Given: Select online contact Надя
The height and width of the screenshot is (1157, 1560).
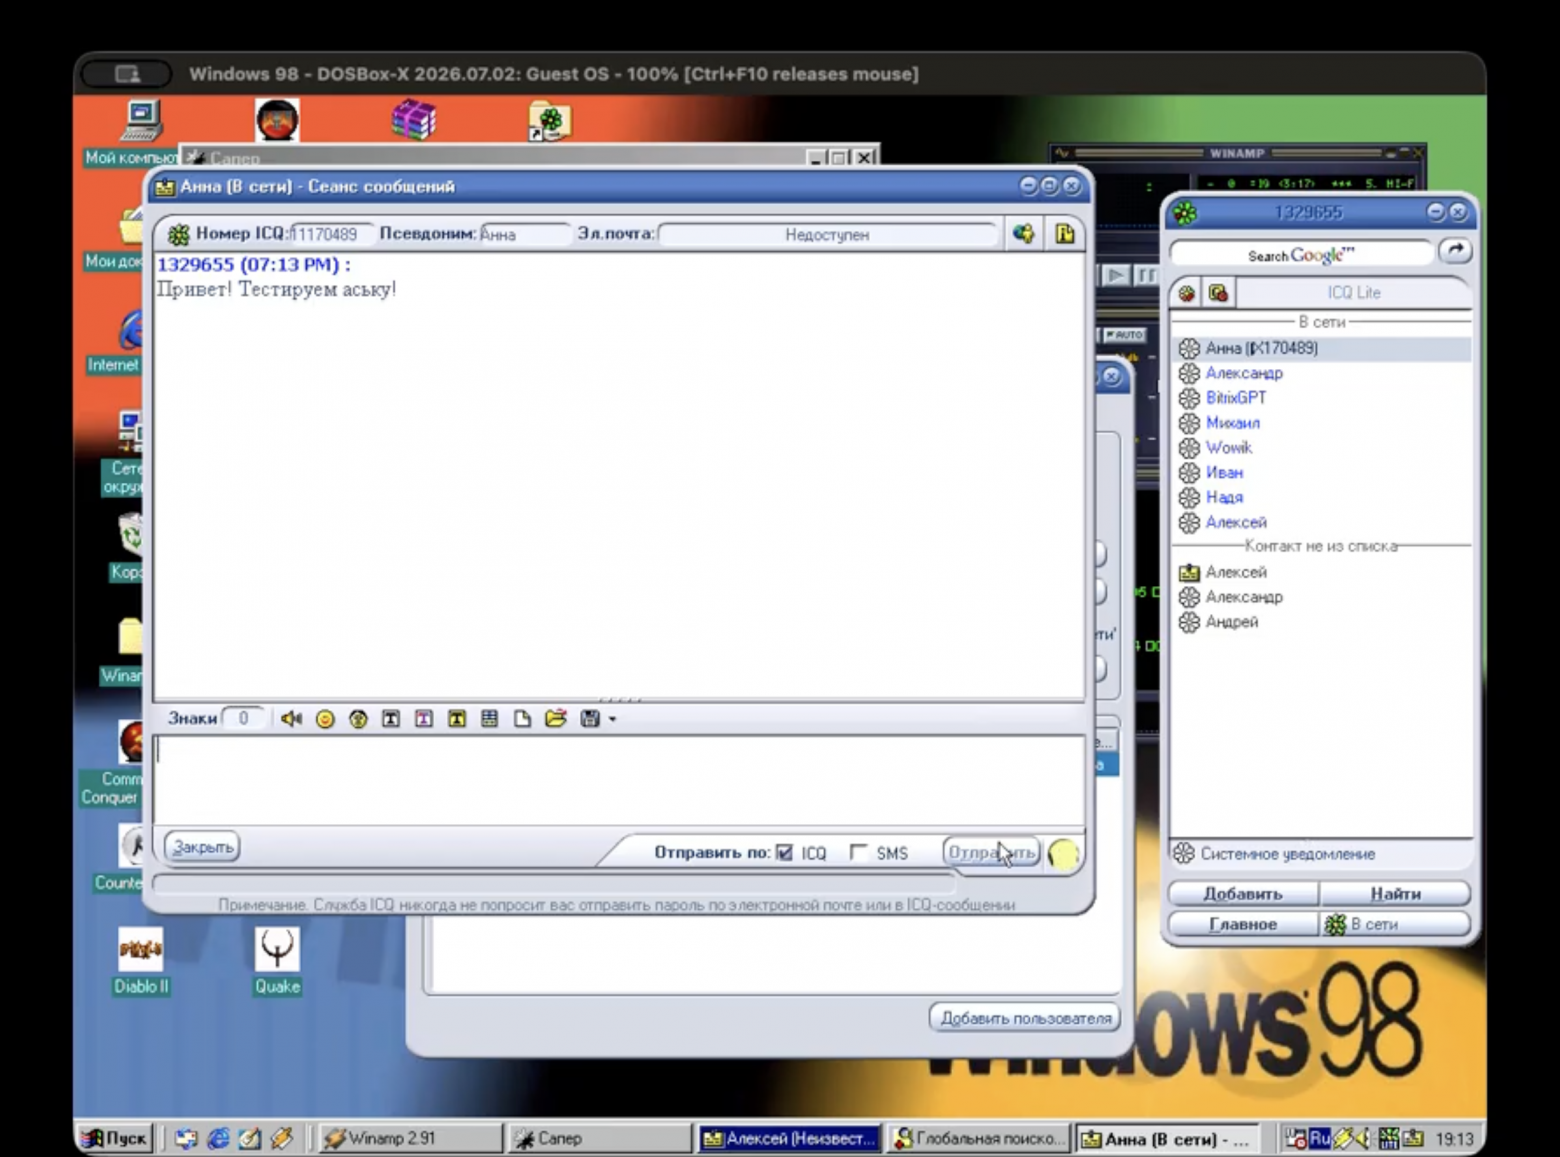Looking at the screenshot, I should (1321, 498).
